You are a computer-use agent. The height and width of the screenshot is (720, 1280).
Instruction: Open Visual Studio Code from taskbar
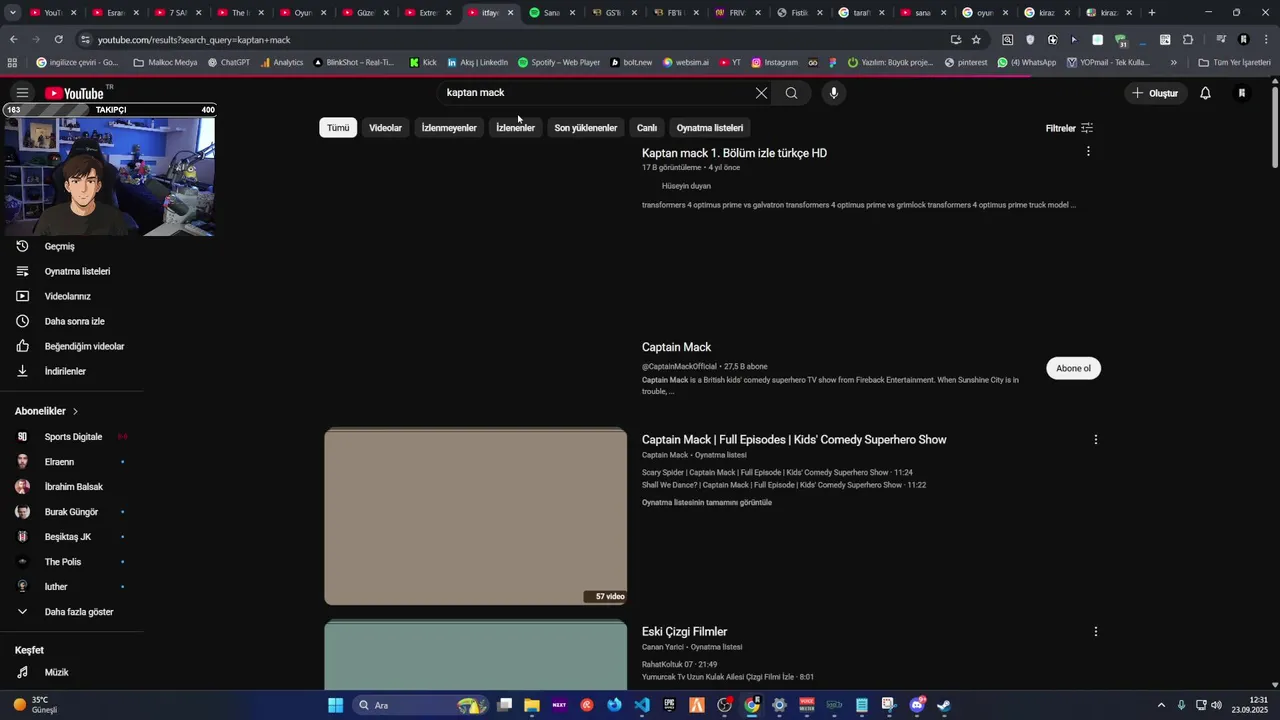click(x=642, y=705)
